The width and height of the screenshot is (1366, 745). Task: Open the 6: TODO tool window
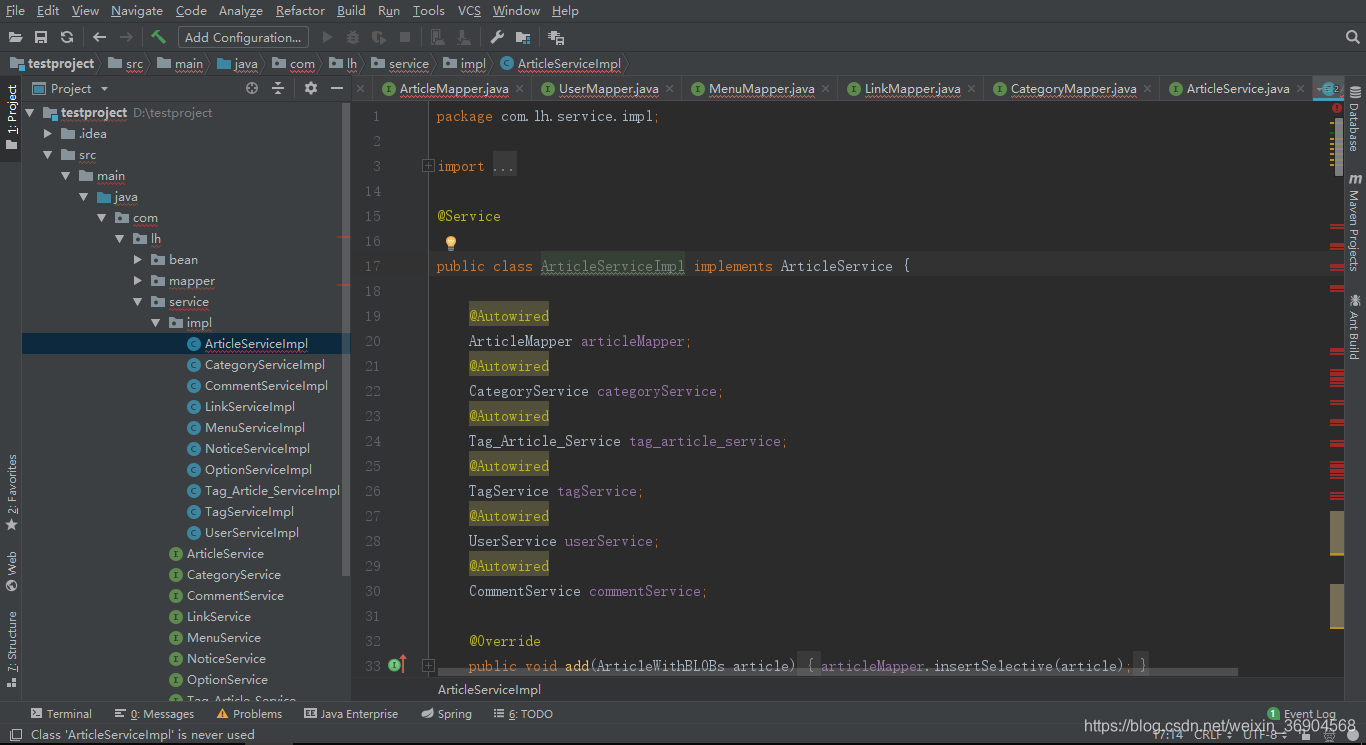coord(522,714)
